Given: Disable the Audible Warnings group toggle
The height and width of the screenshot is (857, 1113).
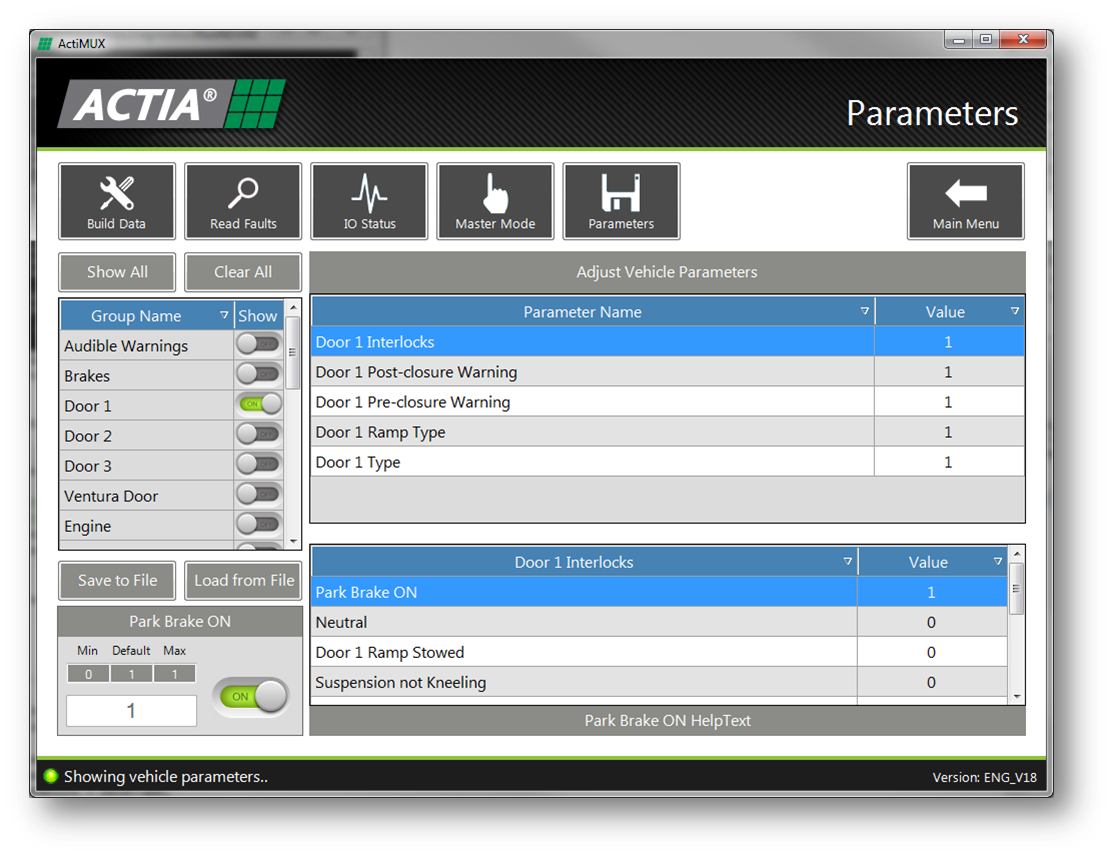Looking at the screenshot, I should coord(258,344).
